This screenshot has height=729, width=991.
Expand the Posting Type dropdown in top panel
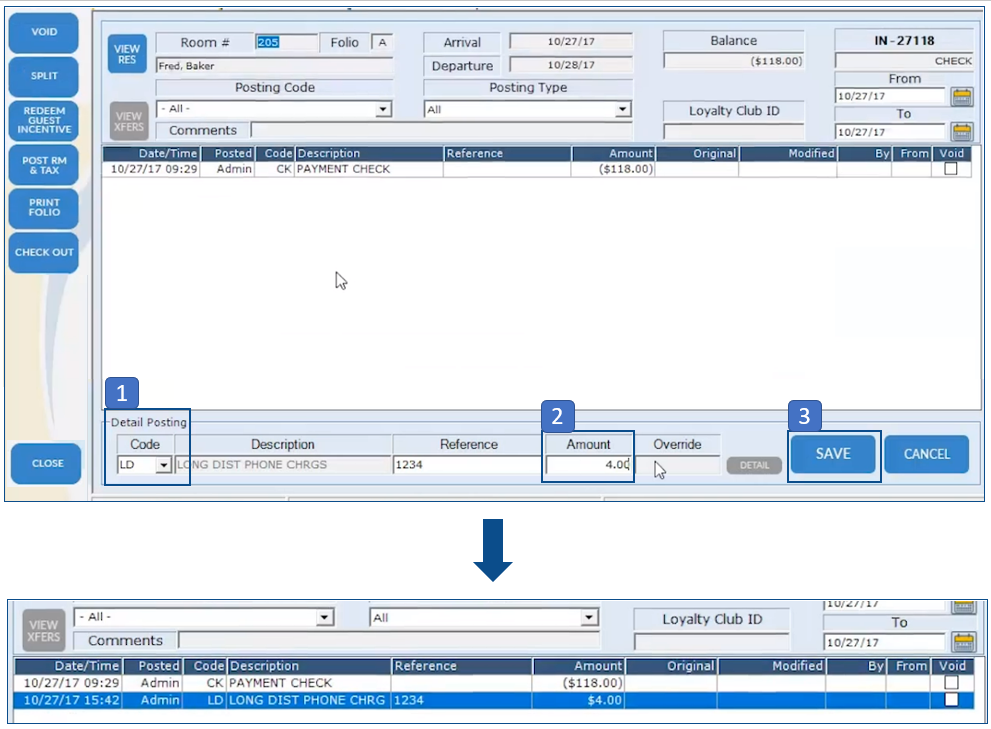622,110
